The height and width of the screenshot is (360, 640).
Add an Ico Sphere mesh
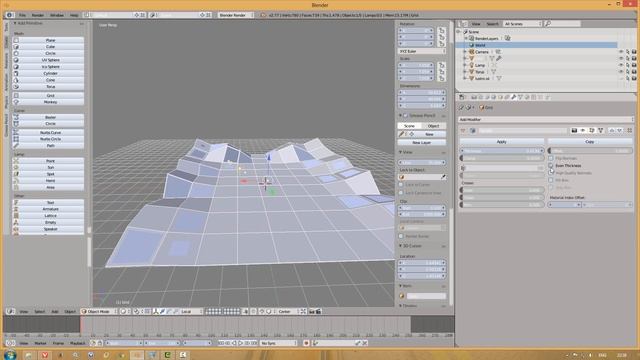tap(48, 67)
